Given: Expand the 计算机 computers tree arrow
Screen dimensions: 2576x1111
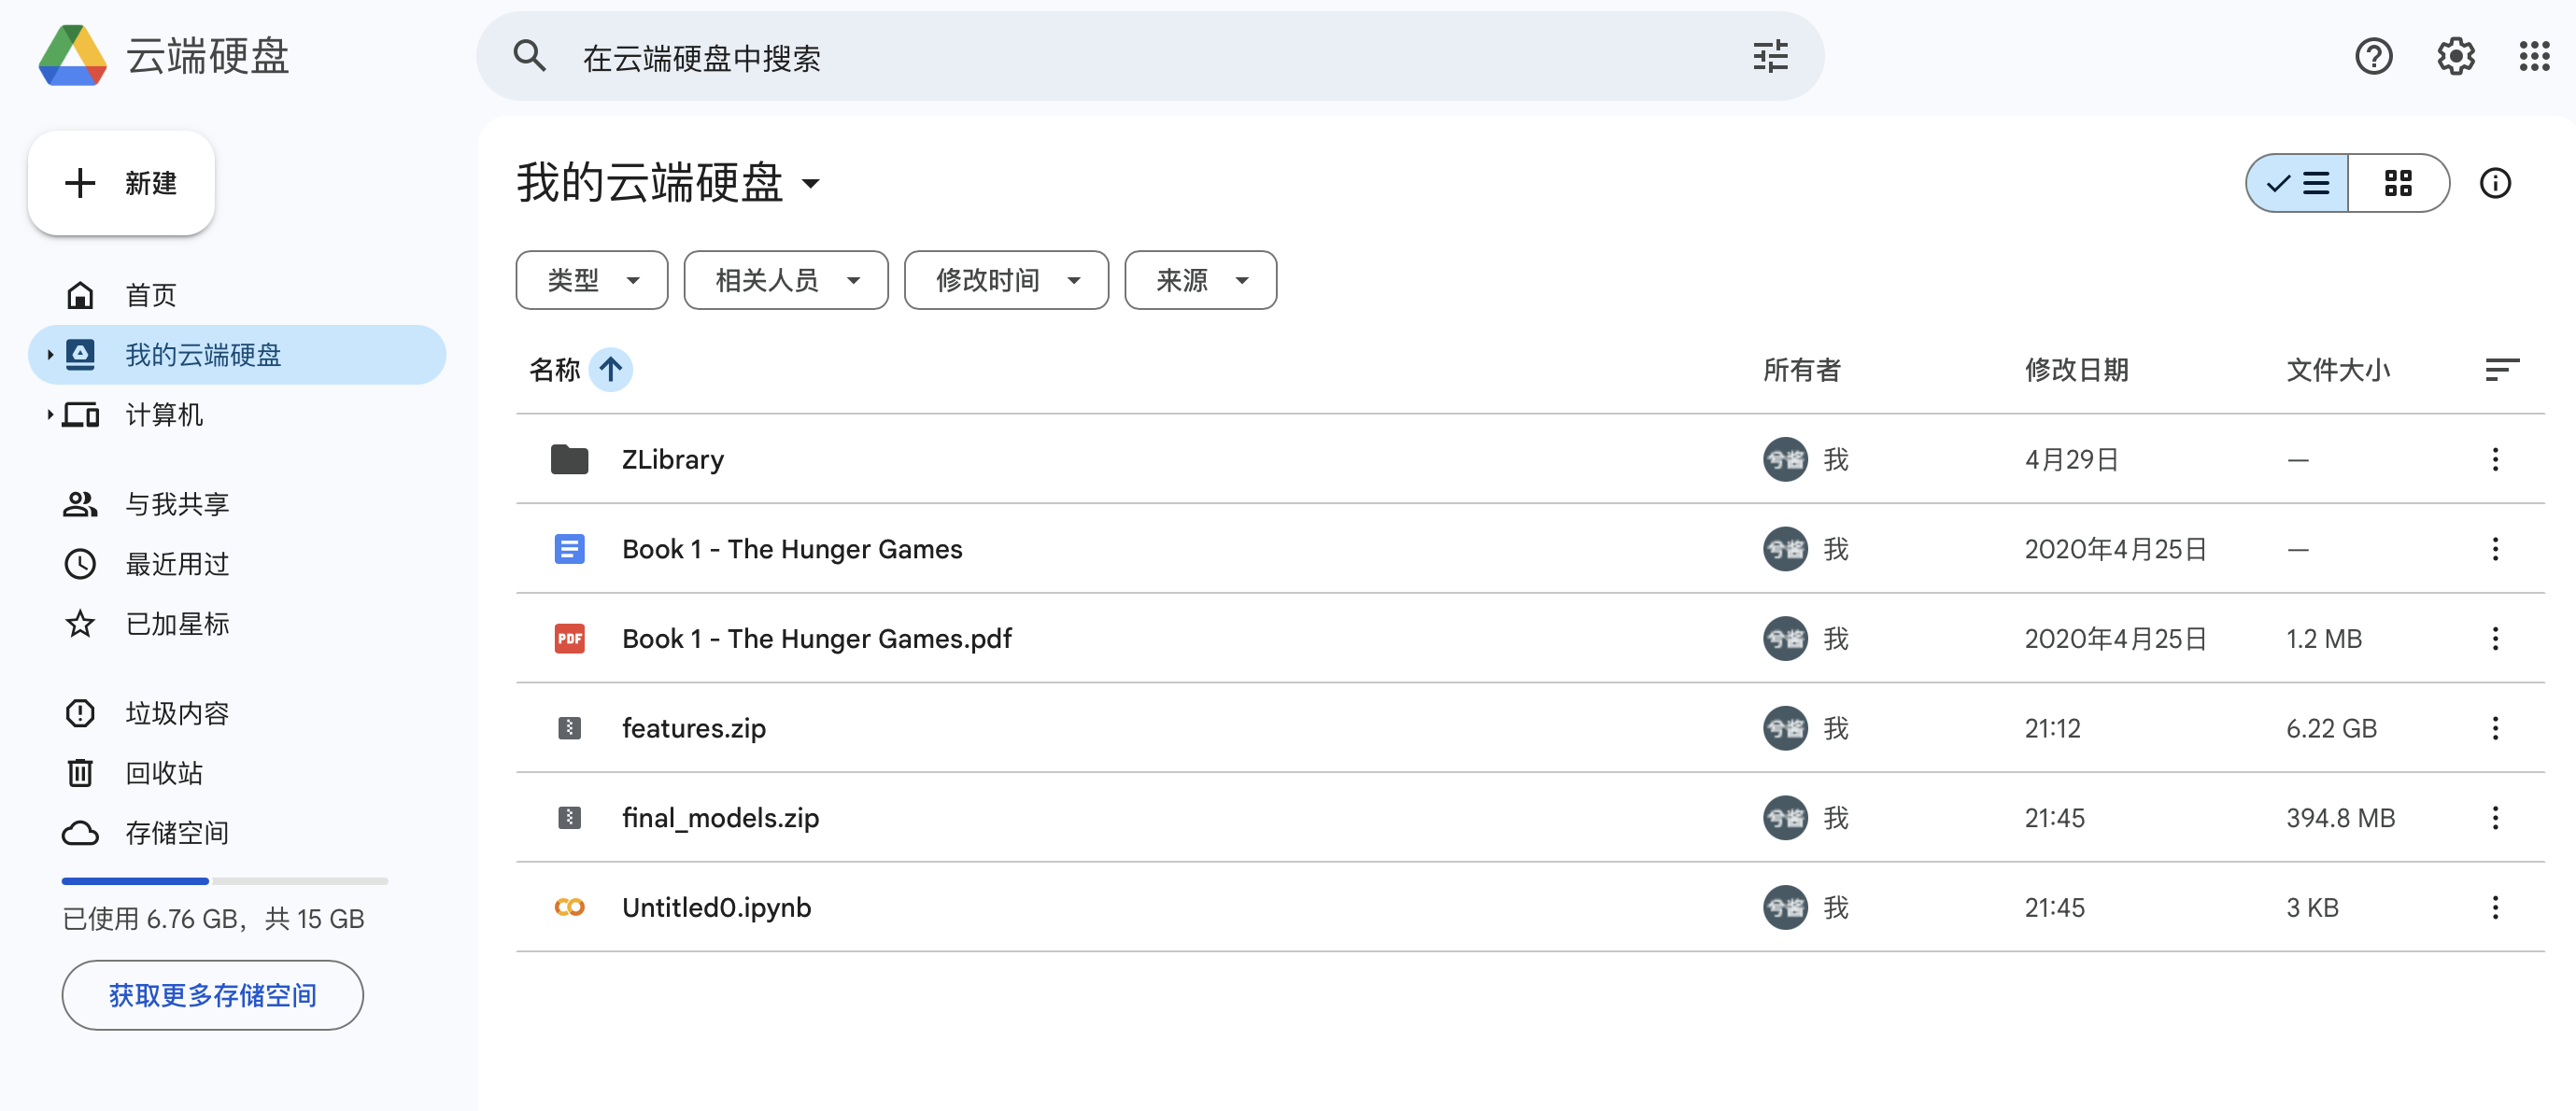Looking at the screenshot, I should [49, 414].
